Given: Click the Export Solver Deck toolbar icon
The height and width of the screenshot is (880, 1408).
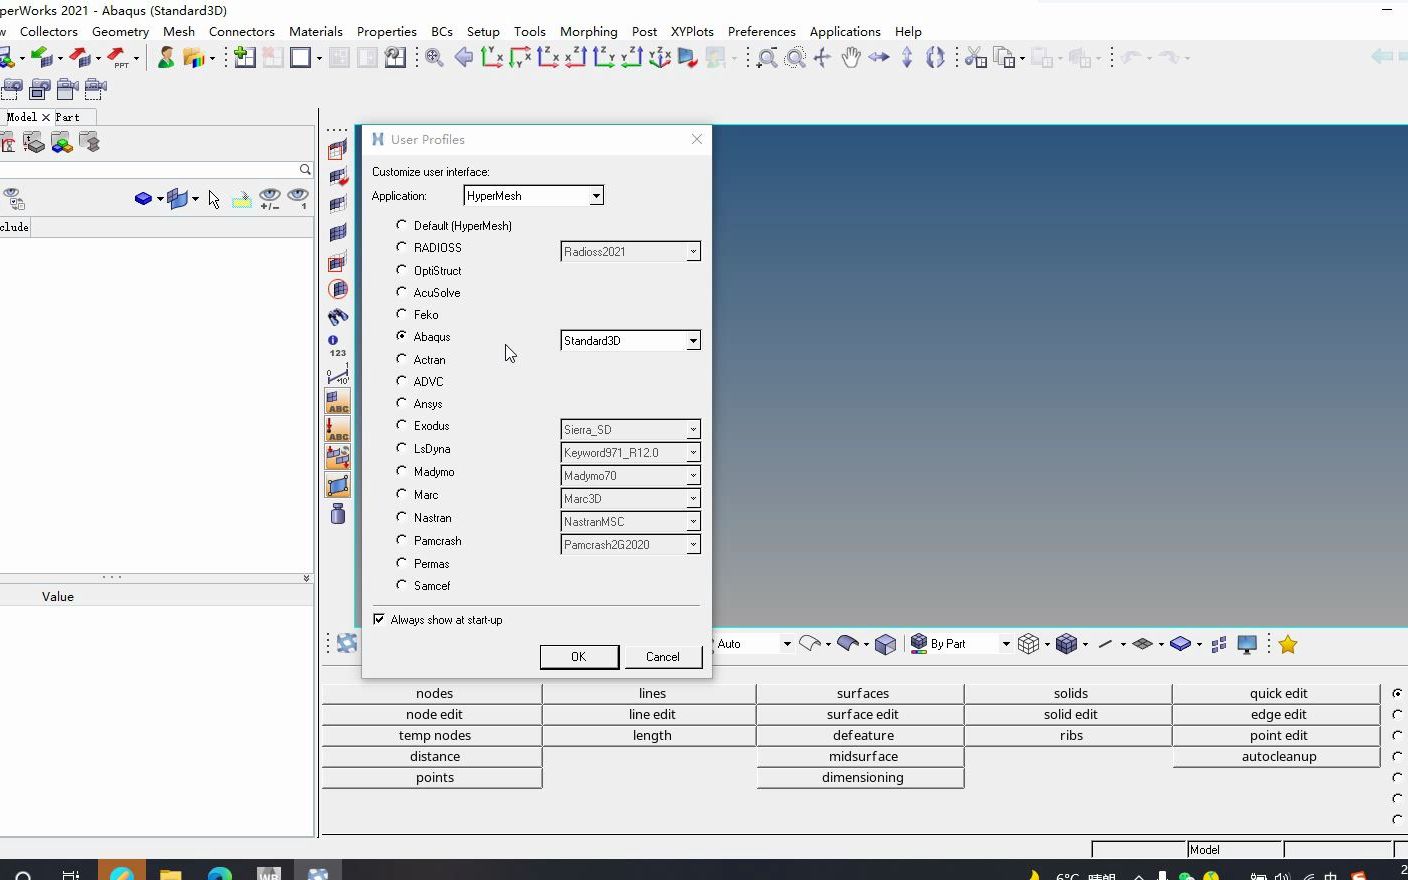Looking at the screenshot, I should (80, 58).
